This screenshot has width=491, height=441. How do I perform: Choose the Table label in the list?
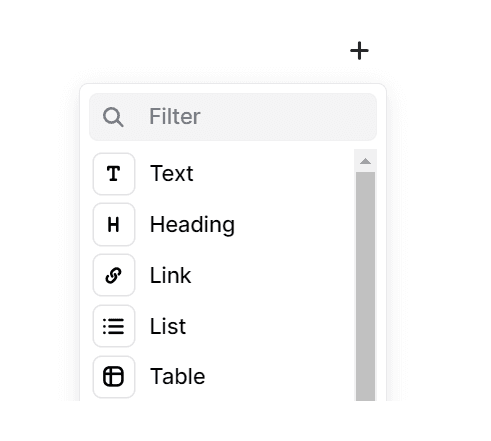coord(177,376)
